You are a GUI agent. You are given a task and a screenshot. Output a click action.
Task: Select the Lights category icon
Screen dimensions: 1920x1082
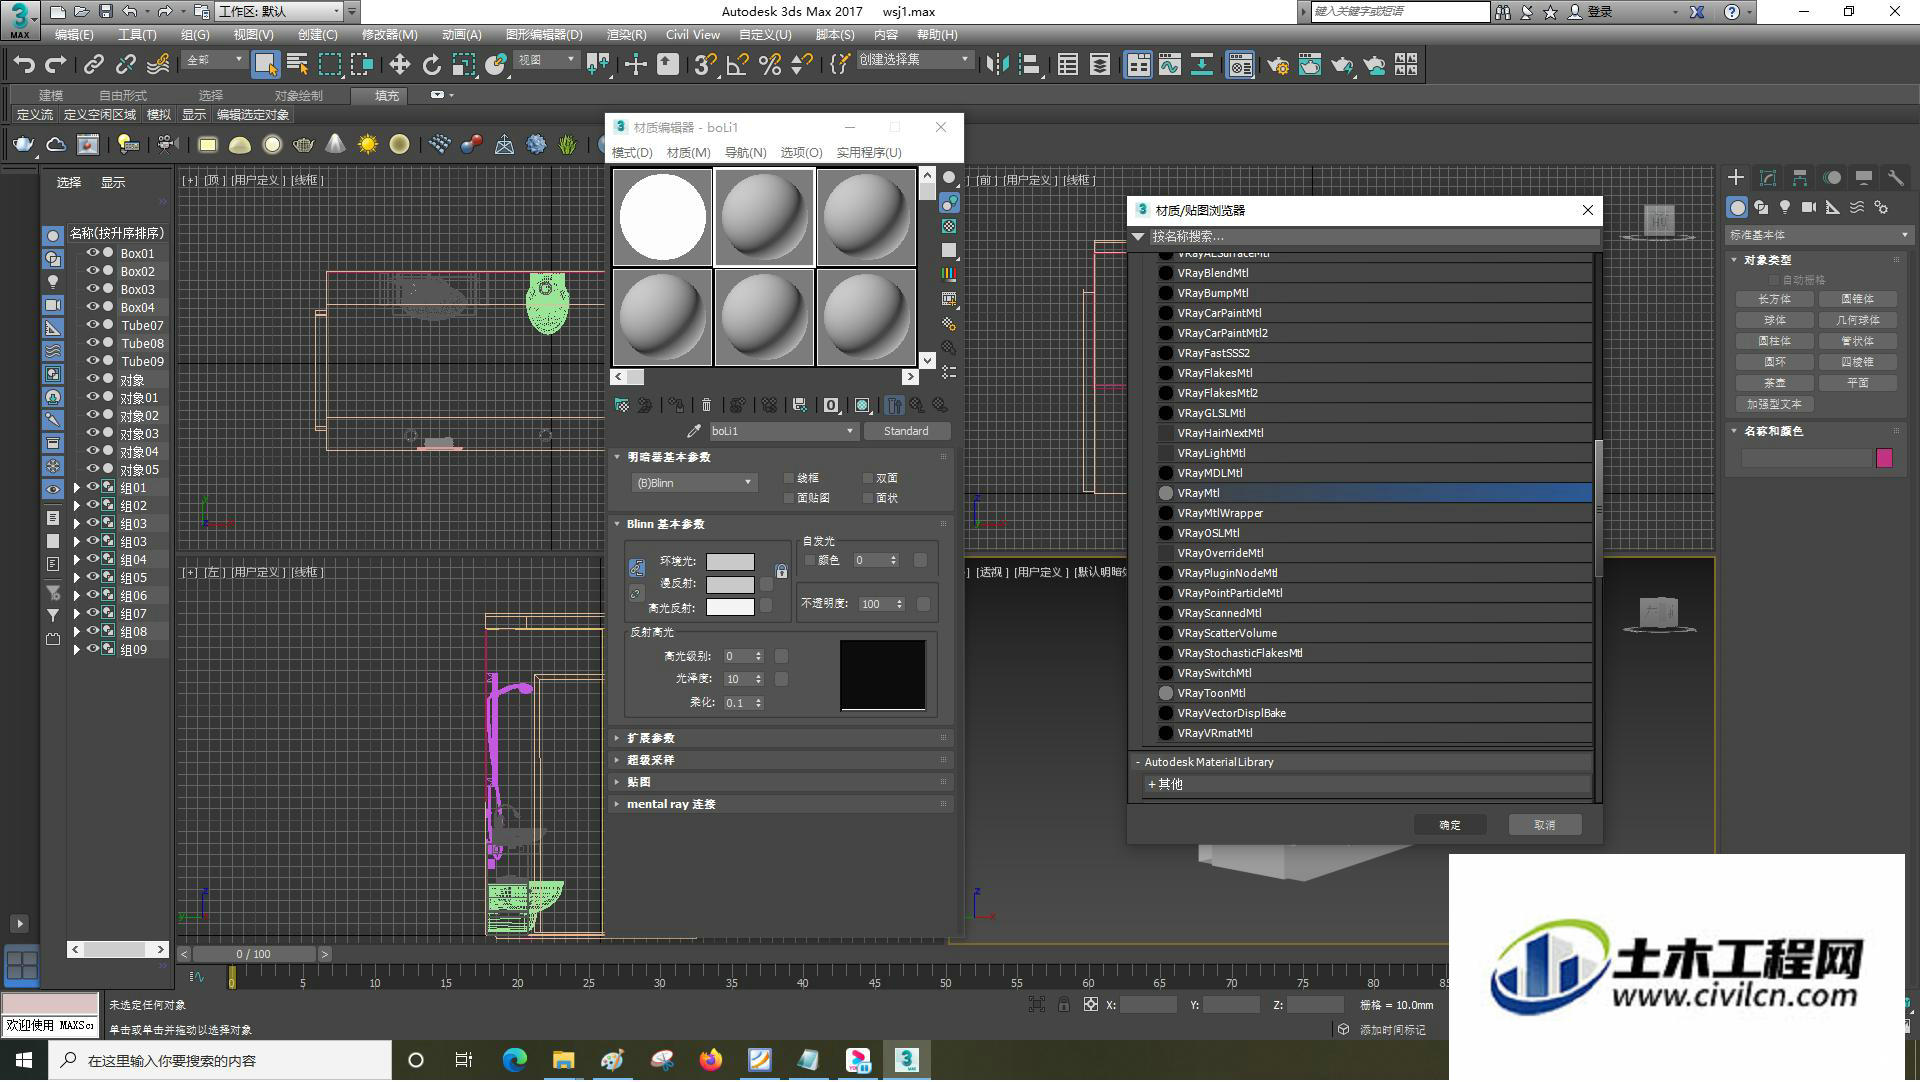[1785, 207]
